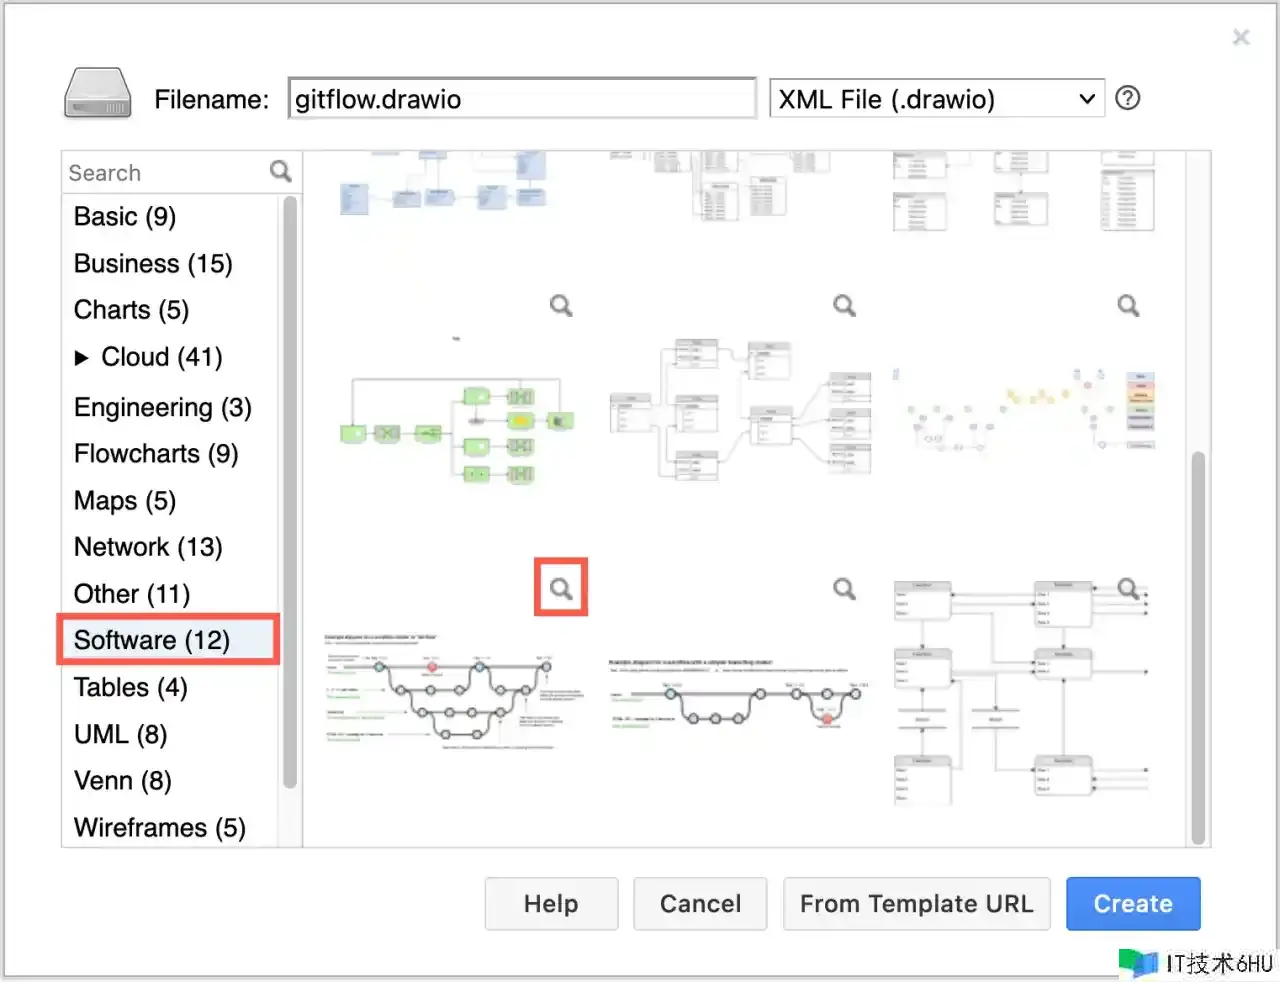
Task: Click the magnifier above the simple branching git template
Action: tap(844, 588)
